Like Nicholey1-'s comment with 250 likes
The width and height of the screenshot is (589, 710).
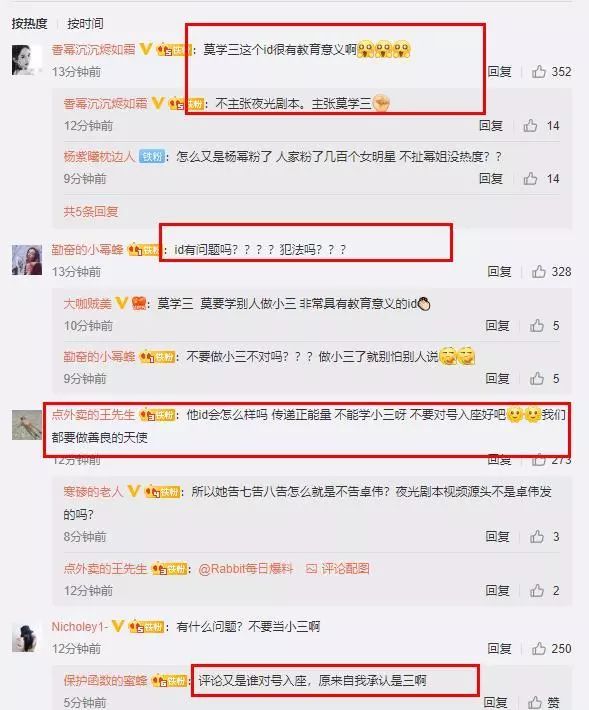(538, 648)
